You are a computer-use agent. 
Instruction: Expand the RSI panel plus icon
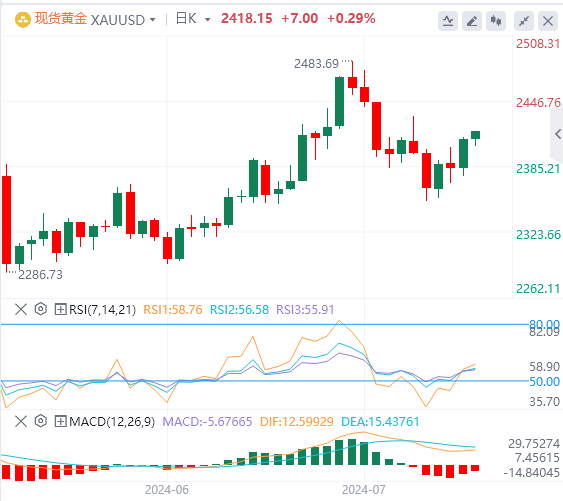[x=60, y=309]
